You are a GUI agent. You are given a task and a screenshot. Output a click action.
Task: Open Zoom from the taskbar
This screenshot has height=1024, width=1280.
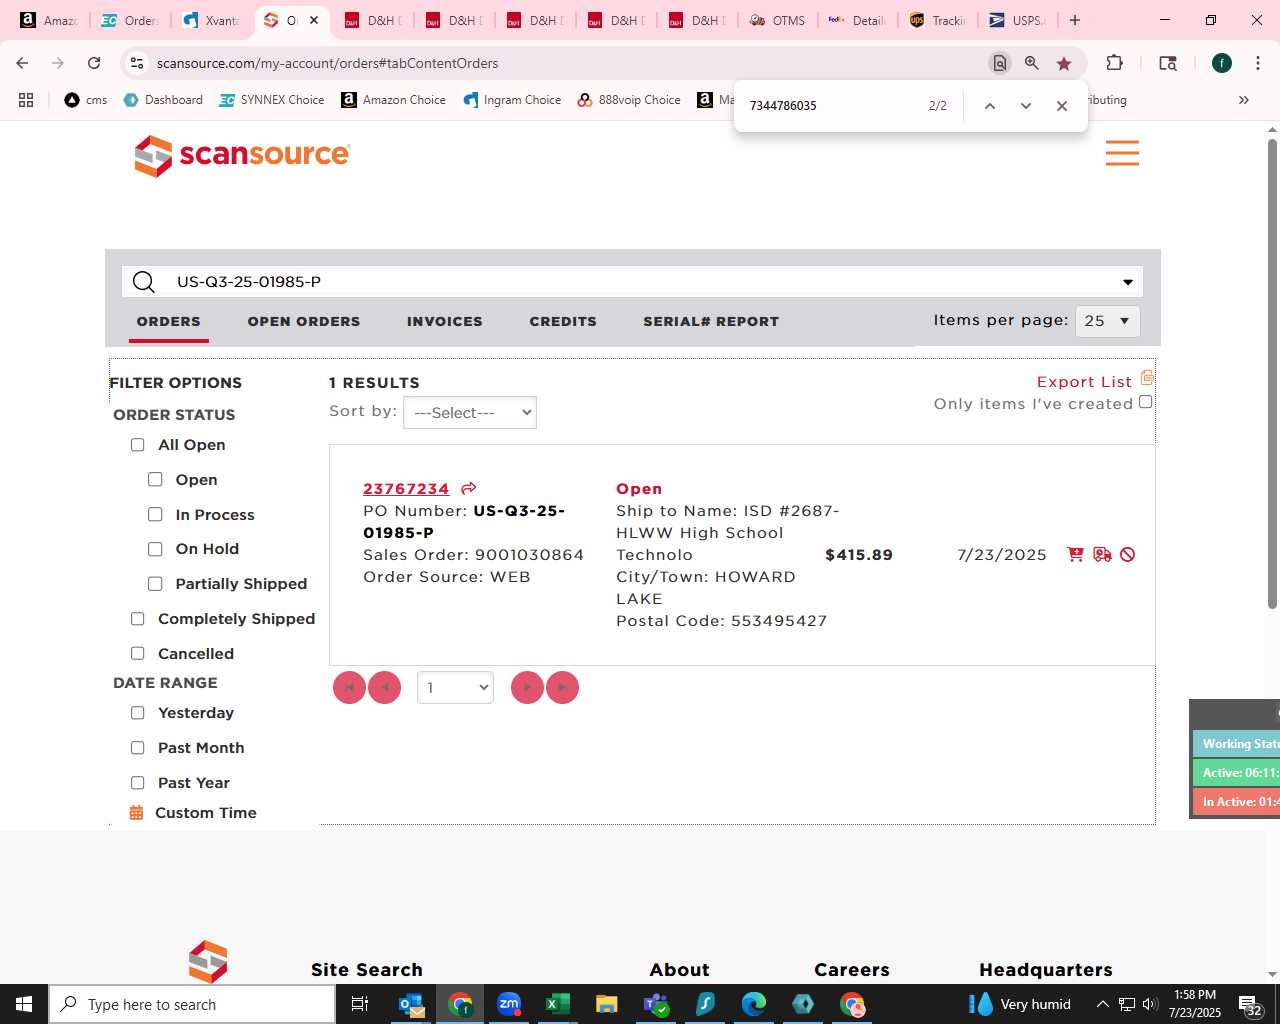coord(509,1004)
